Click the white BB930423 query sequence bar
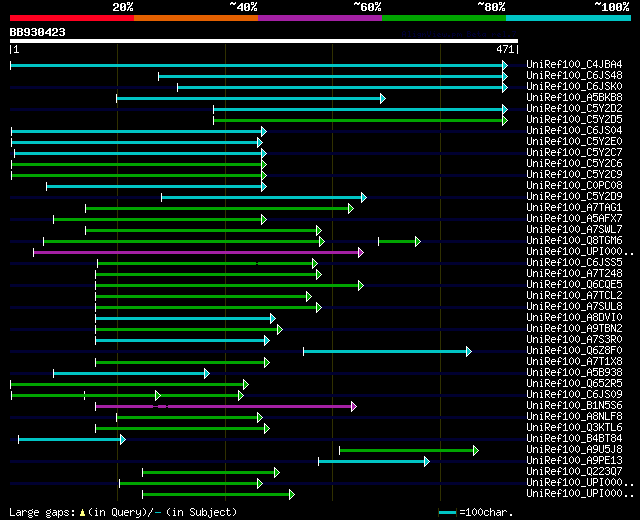Screen dimensions: 640x520 pos(264,41)
